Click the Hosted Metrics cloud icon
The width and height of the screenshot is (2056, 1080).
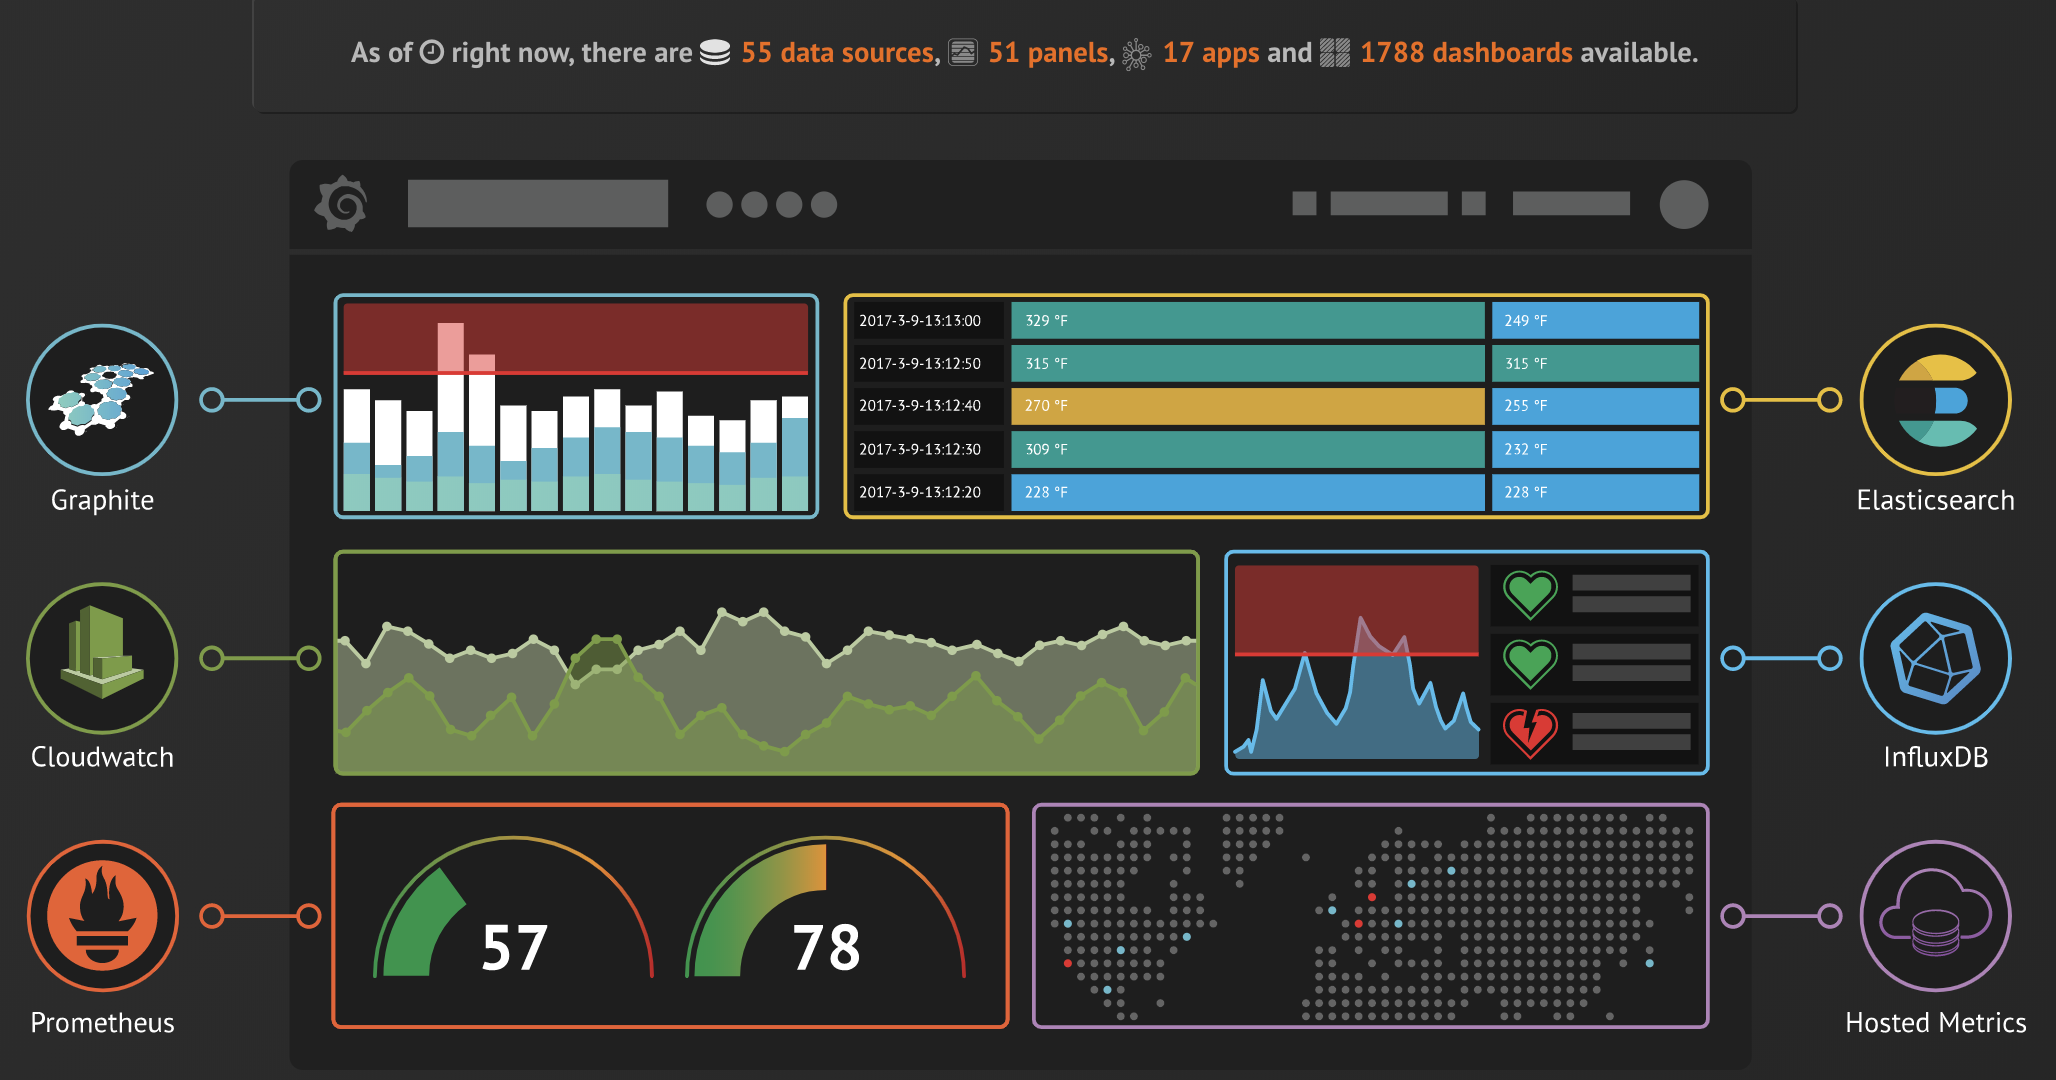(1935, 915)
